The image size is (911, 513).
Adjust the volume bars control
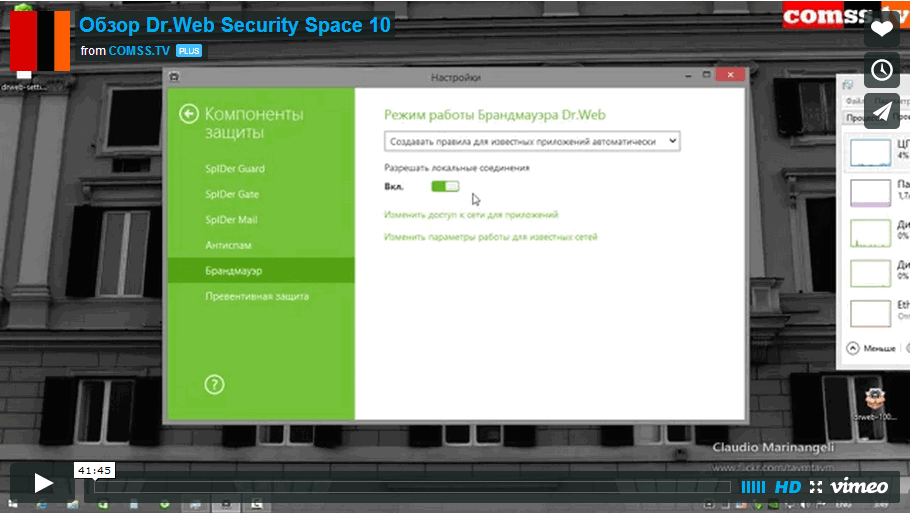(754, 487)
